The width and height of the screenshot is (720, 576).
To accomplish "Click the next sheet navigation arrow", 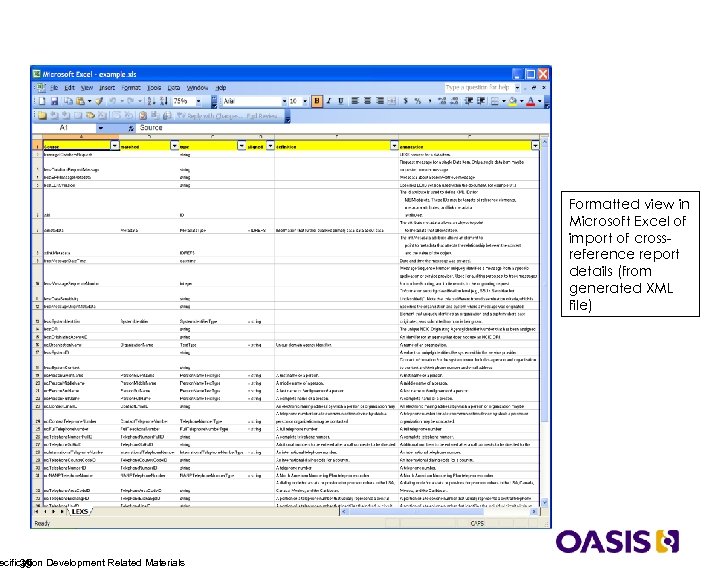I will [x=54, y=511].
